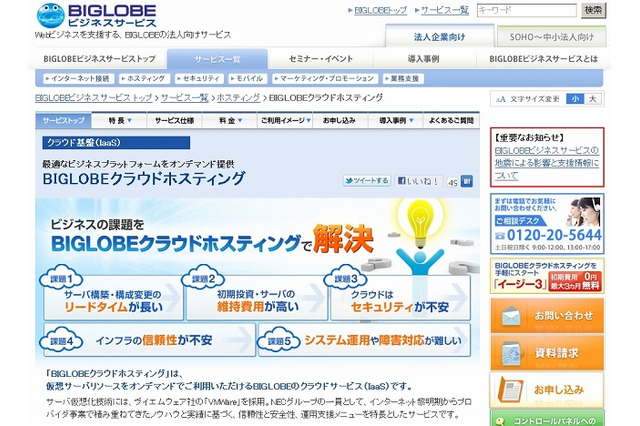Expand the ご利用イメージ dropdown menu
The height and width of the screenshot is (426, 640).
(285, 120)
